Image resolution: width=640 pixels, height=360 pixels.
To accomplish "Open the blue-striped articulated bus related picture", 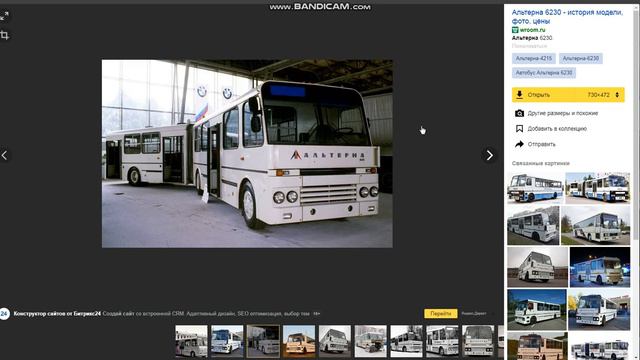I will click(598, 188).
